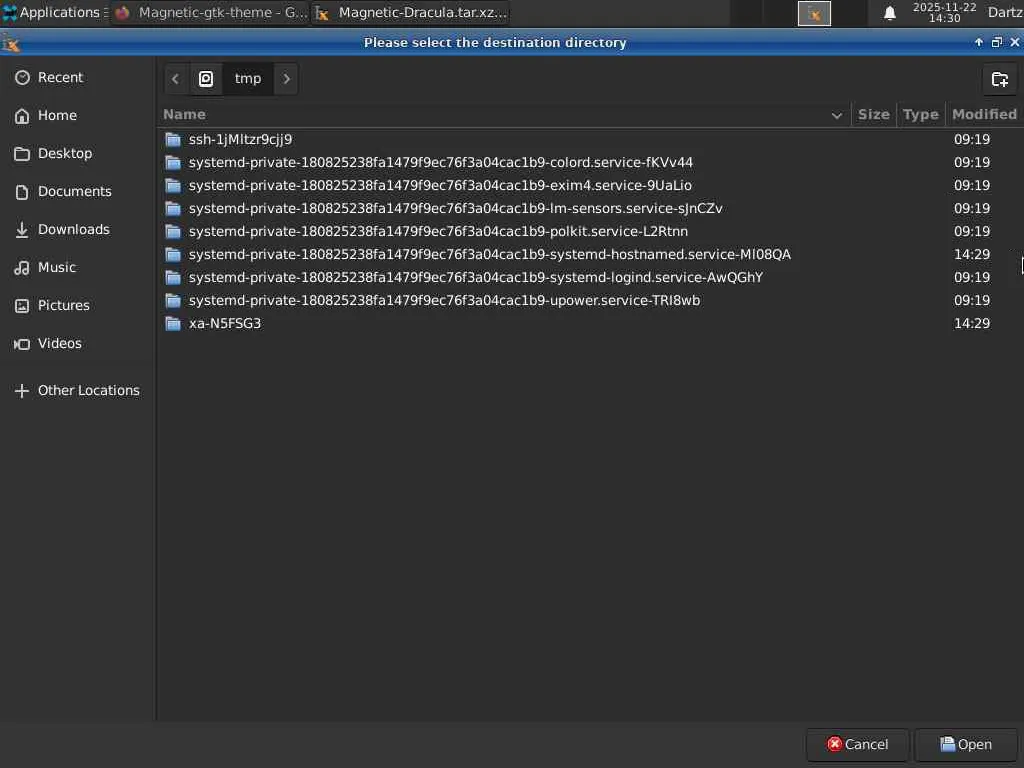1024x768 pixels.
Task: Select the xa-N5FSG3 folder
Action: pos(225,323)
